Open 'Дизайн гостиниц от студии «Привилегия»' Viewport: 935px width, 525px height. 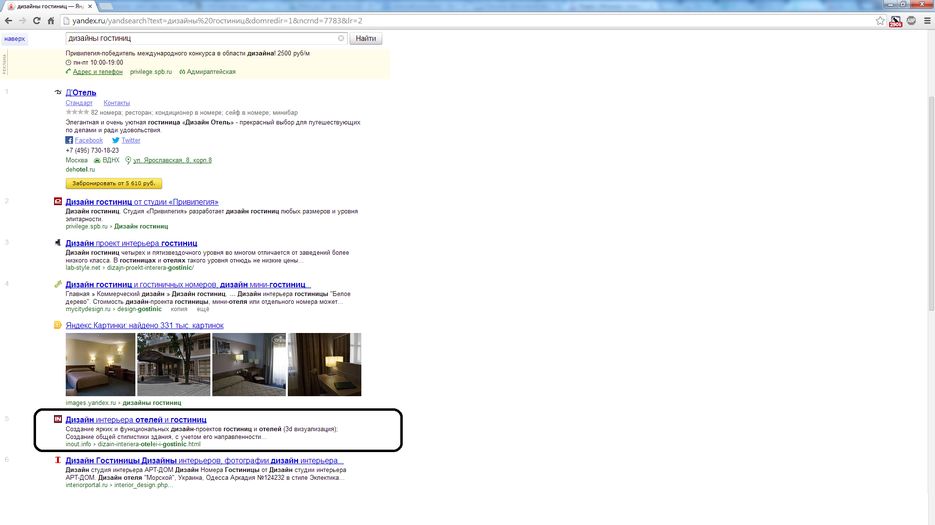(x=141, y=202)
